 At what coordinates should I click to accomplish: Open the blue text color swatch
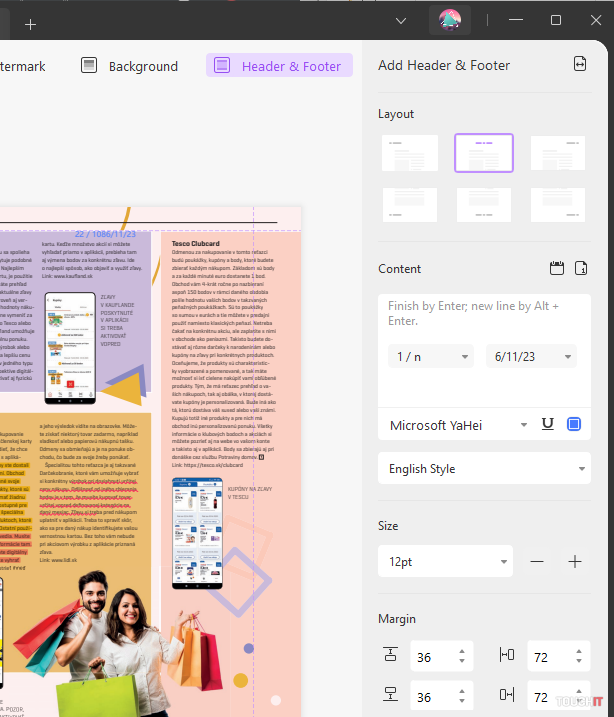[574, 424]
